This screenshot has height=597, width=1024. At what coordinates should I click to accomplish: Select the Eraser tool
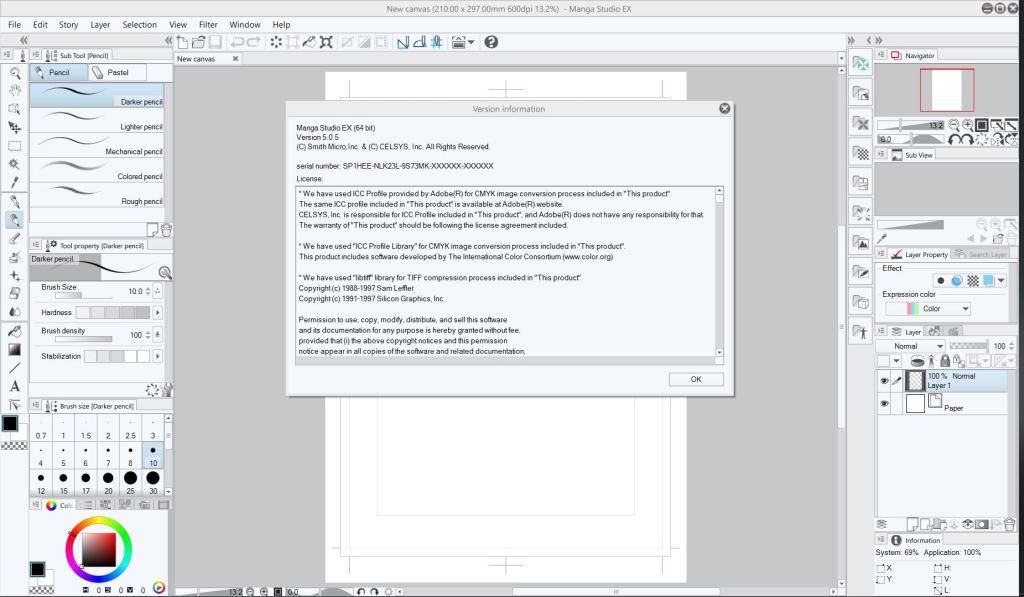tap(14, 293)
